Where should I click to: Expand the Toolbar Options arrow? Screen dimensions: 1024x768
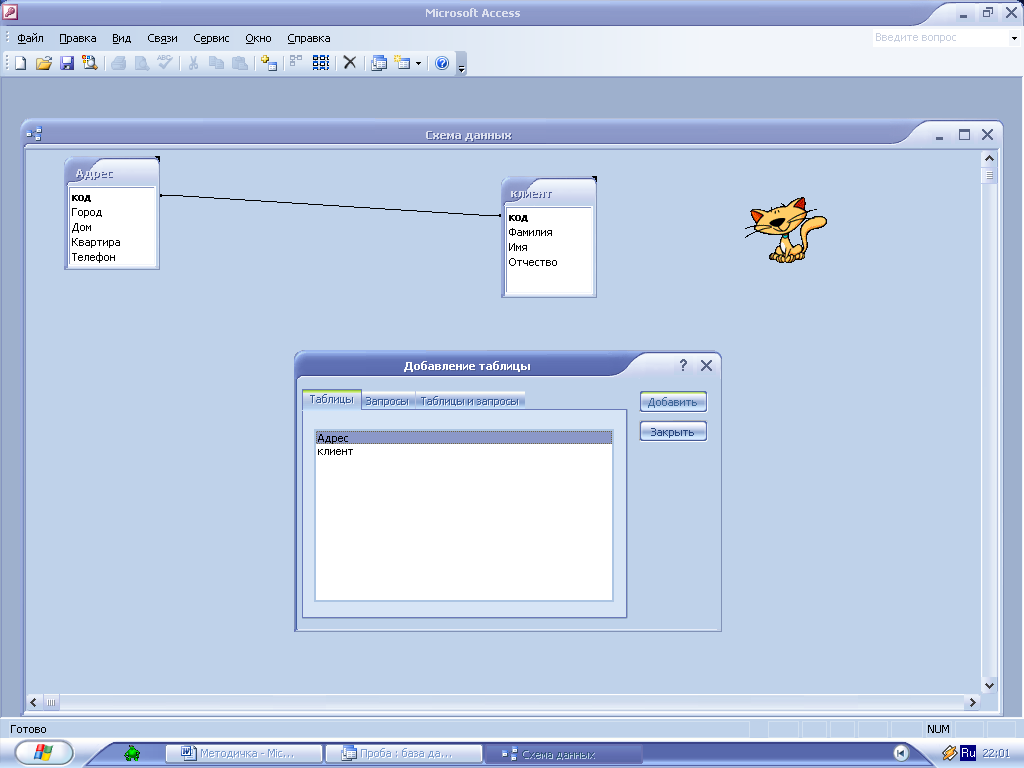click(461, 64)
